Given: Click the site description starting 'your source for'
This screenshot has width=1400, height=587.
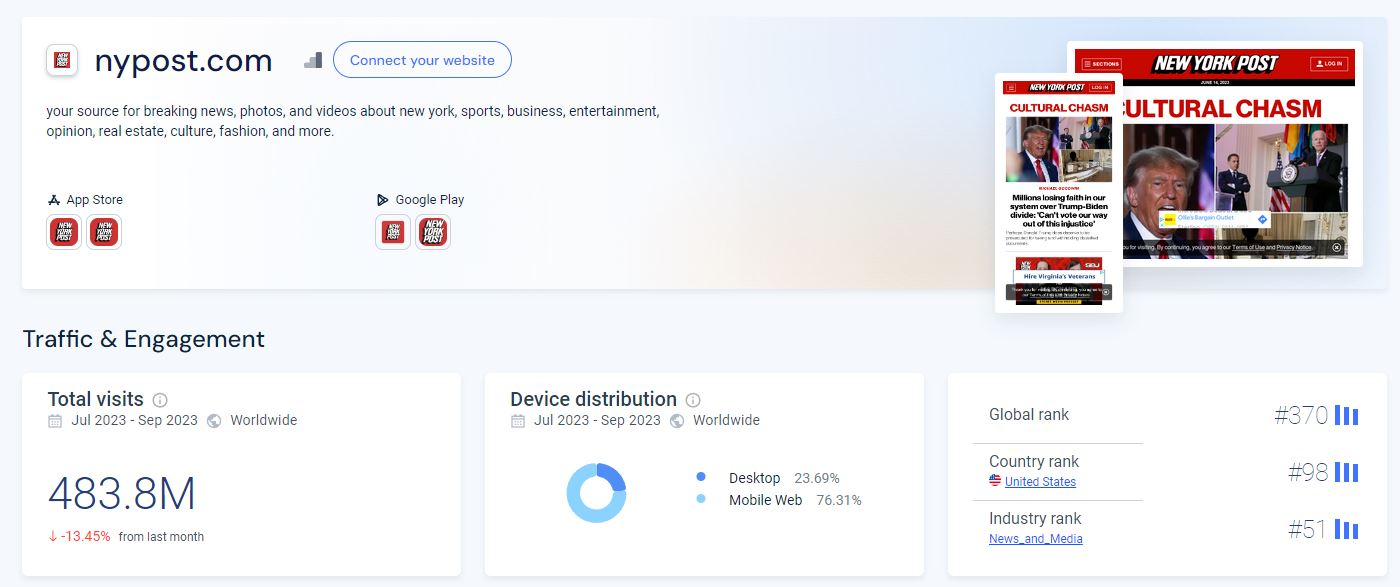Looking at the screenshot, I should [353, 121].
